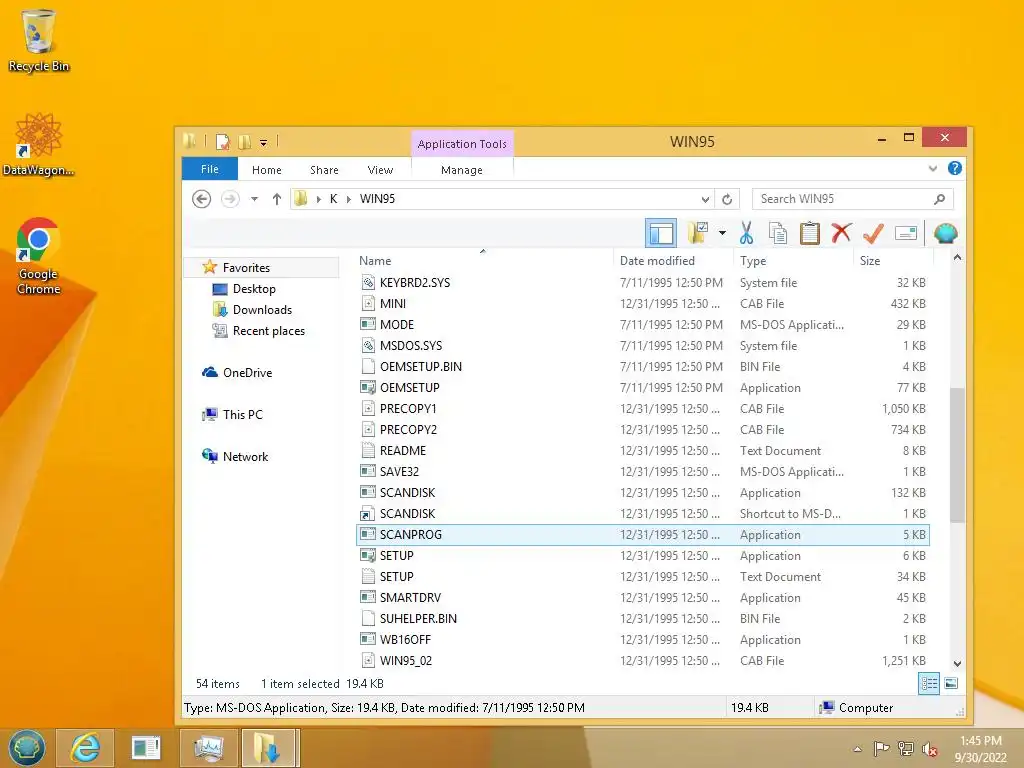The width and height of the screenshot is (1024, 768).
Task: Select Recent places in navigation pane
Action: 268,330
